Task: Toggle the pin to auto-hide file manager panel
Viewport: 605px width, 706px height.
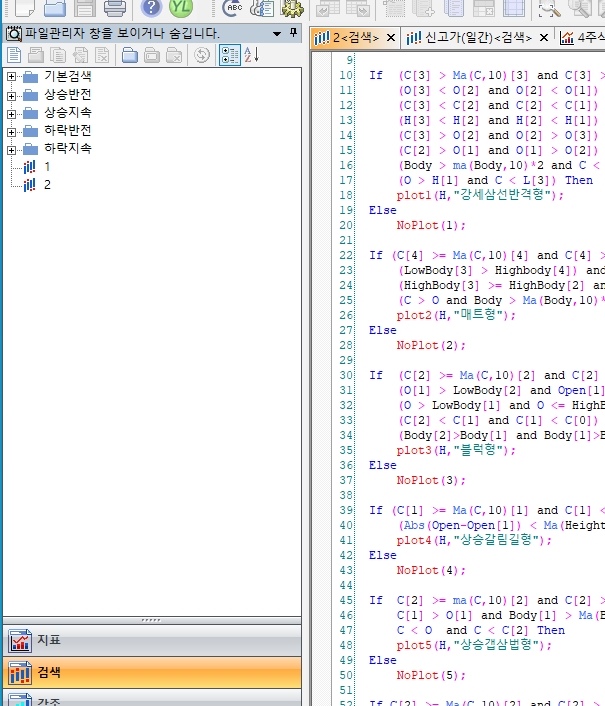Action: (x=293, y=33)
